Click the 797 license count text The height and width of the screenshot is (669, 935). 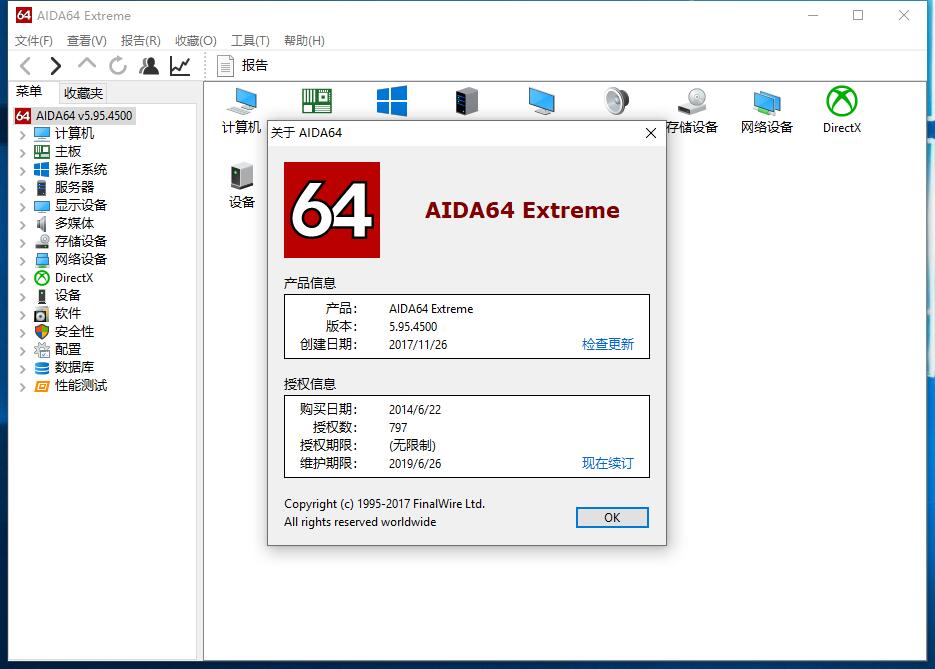point(398,428)
